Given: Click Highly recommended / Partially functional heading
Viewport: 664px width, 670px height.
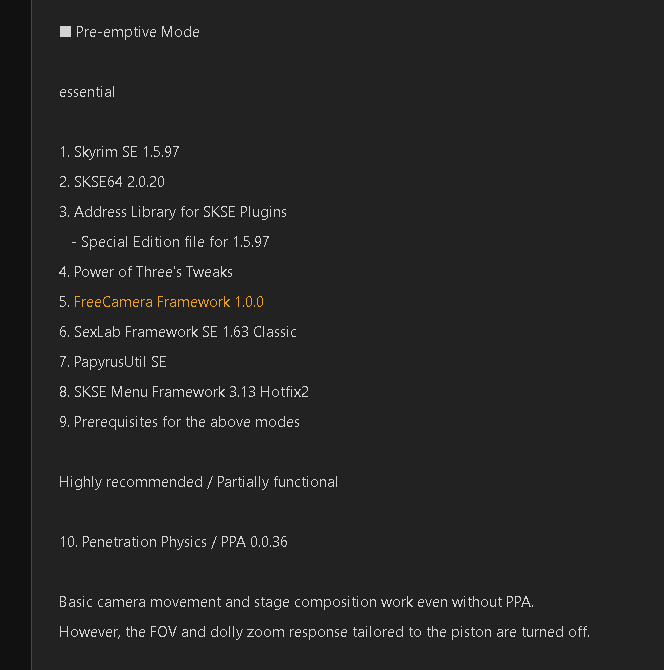Looking at the screenshot, I should (198, 482).
